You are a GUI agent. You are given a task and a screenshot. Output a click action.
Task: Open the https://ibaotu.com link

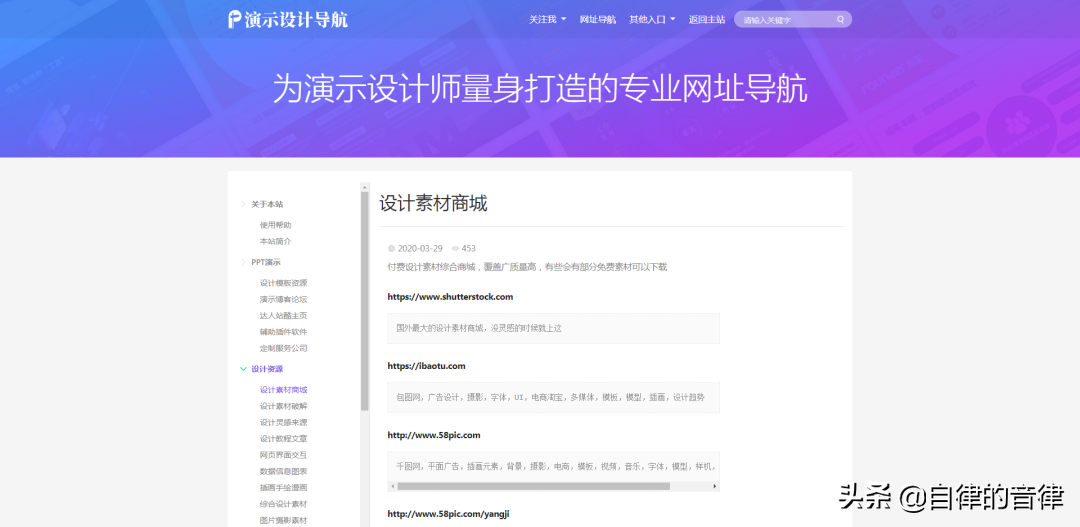pos(426,366)
